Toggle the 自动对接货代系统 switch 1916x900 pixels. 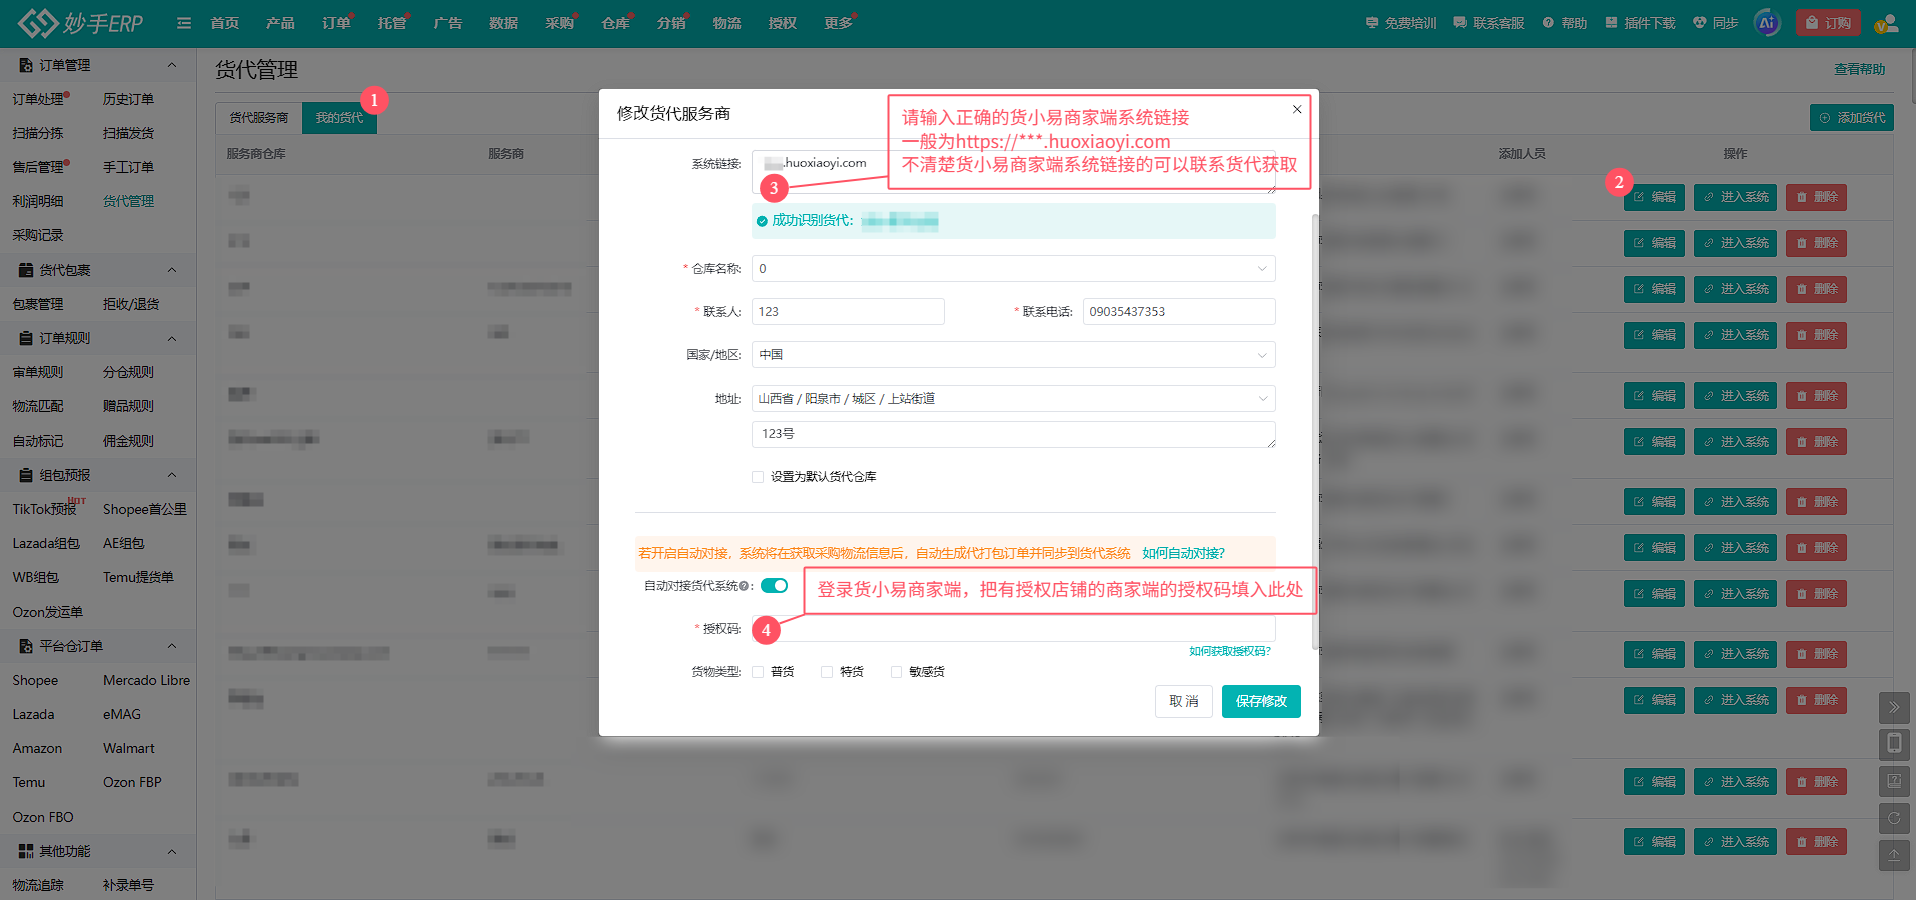tap(774, 586)
